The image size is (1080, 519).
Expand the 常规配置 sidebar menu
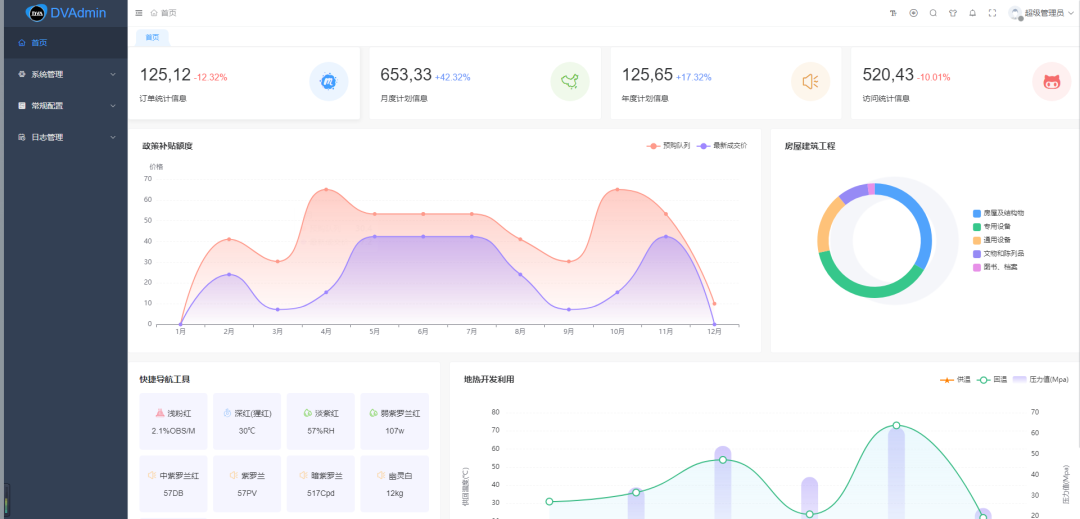(x=63, y=106)
